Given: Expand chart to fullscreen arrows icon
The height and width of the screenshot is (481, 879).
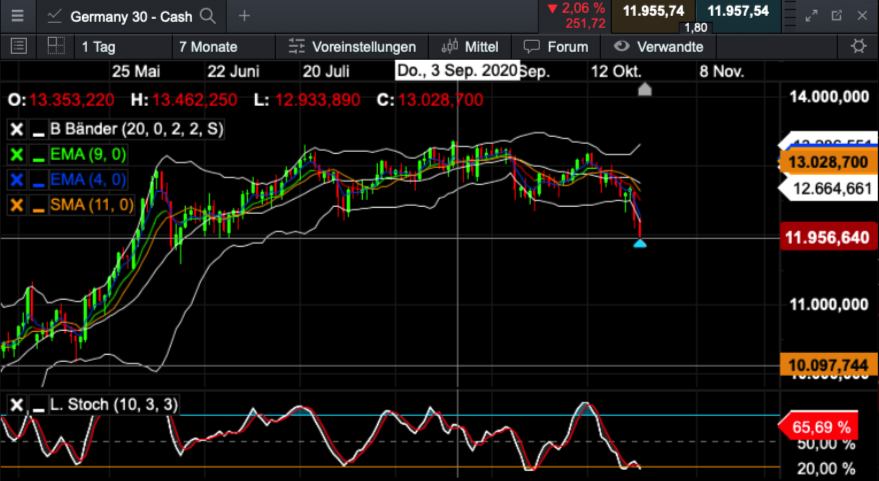Looking at the screenshot, I should 811,16.
